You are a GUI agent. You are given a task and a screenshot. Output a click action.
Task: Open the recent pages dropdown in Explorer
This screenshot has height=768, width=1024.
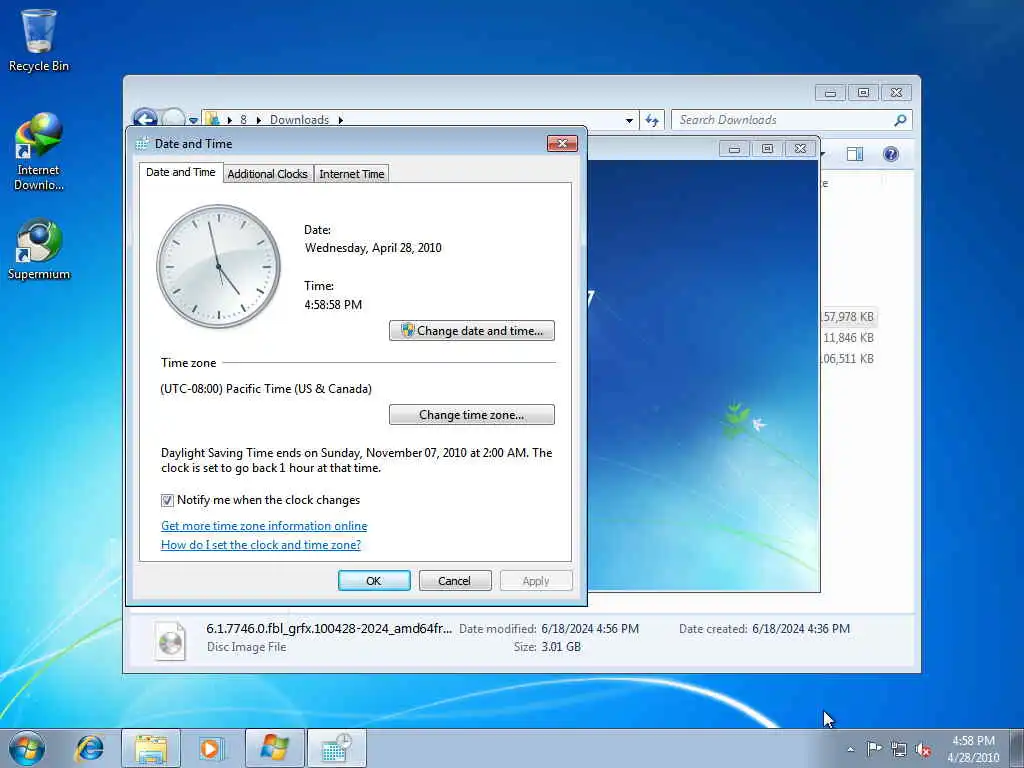193,120
